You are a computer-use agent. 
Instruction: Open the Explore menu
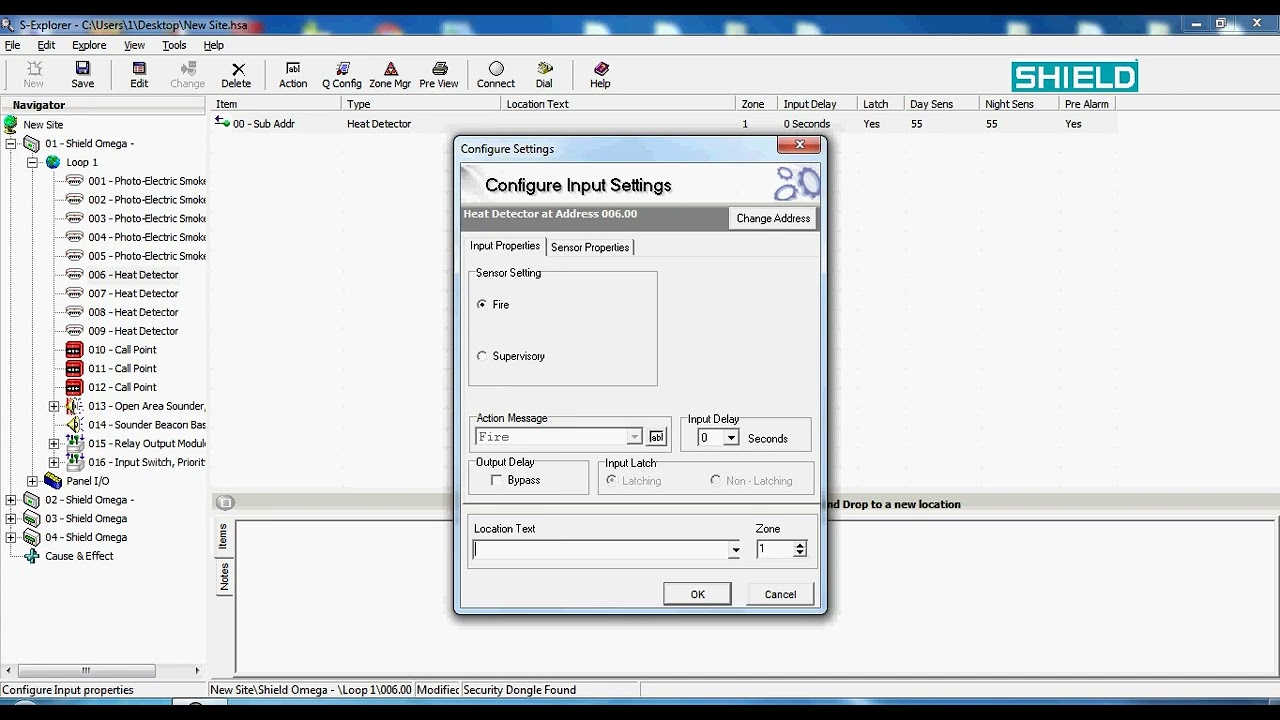(x=89, y=45)
